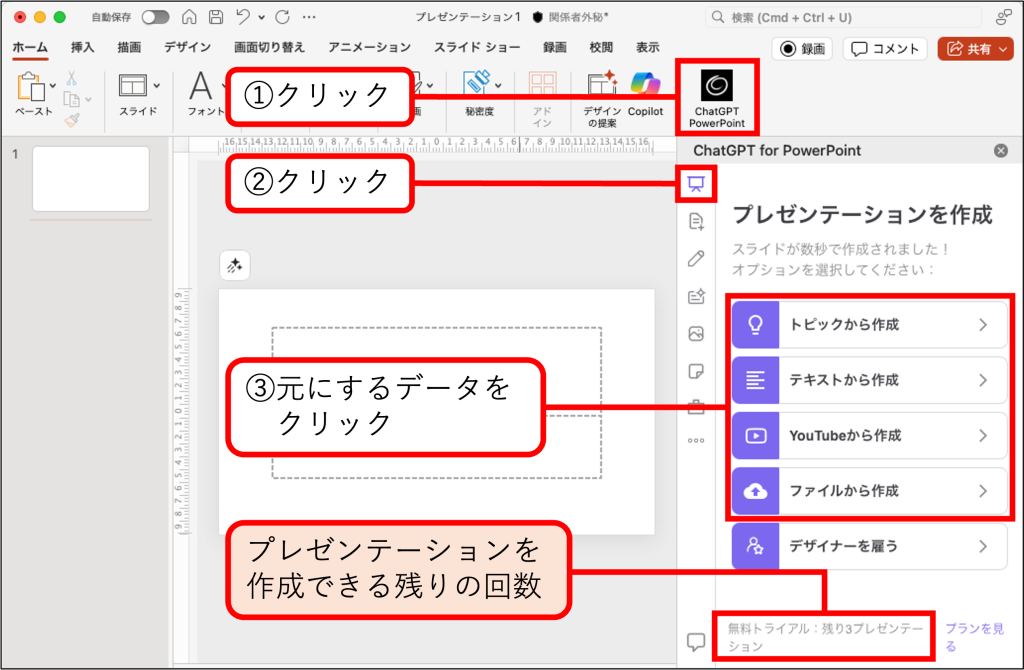Open the image icon in ChatGPT sidebar
Image resolution: width=1024 pixels, height=670 pixels.
coord(696,333)
